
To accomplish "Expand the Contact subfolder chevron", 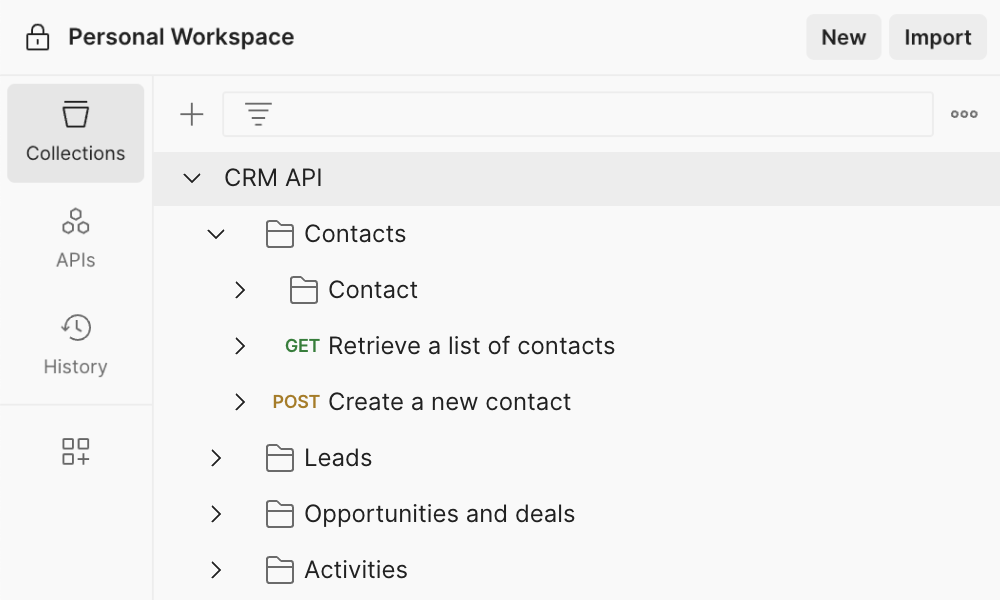I will (240, 290).
